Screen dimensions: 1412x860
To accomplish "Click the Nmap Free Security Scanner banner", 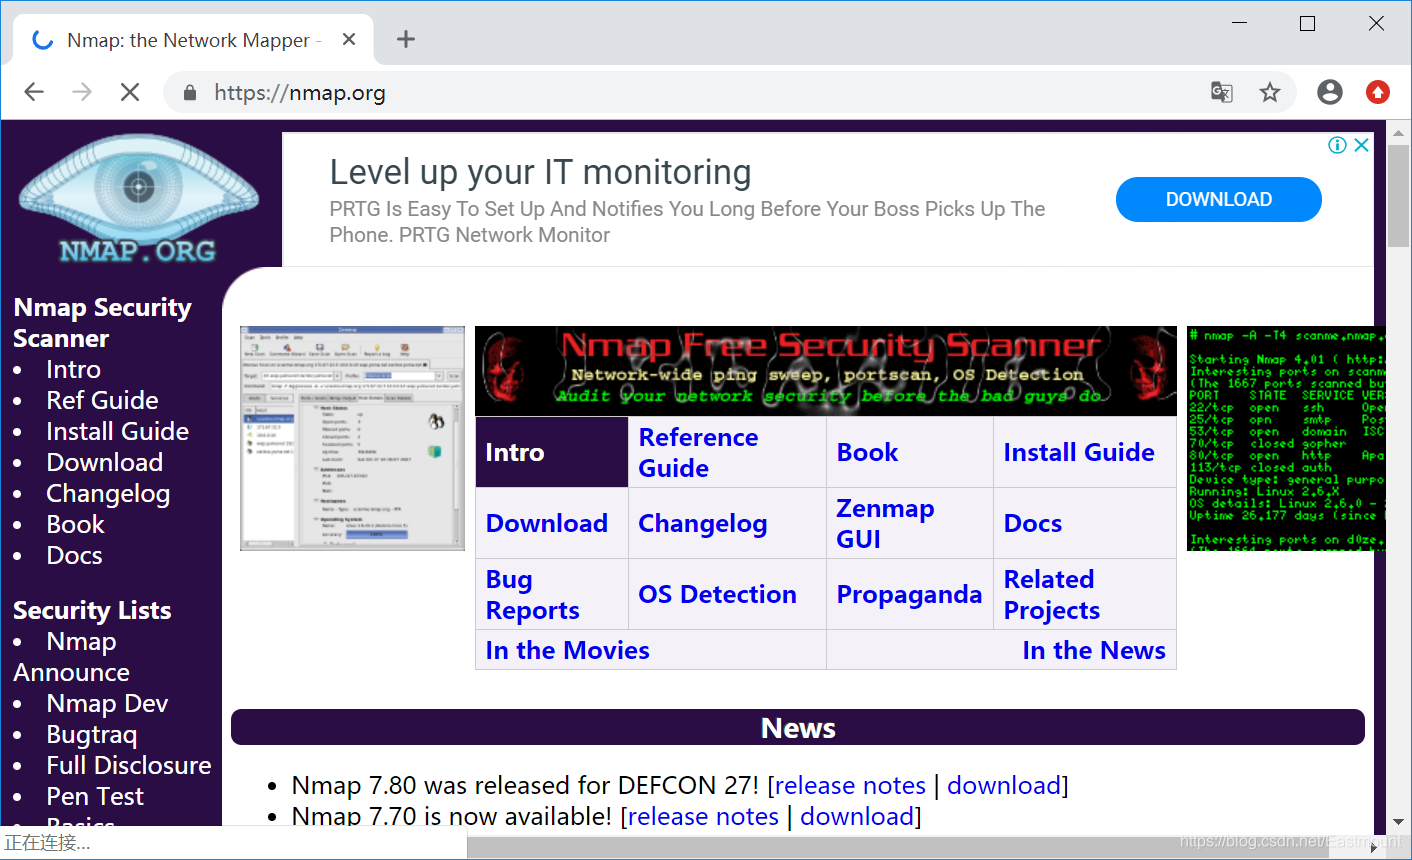I will tap(826, 371).
